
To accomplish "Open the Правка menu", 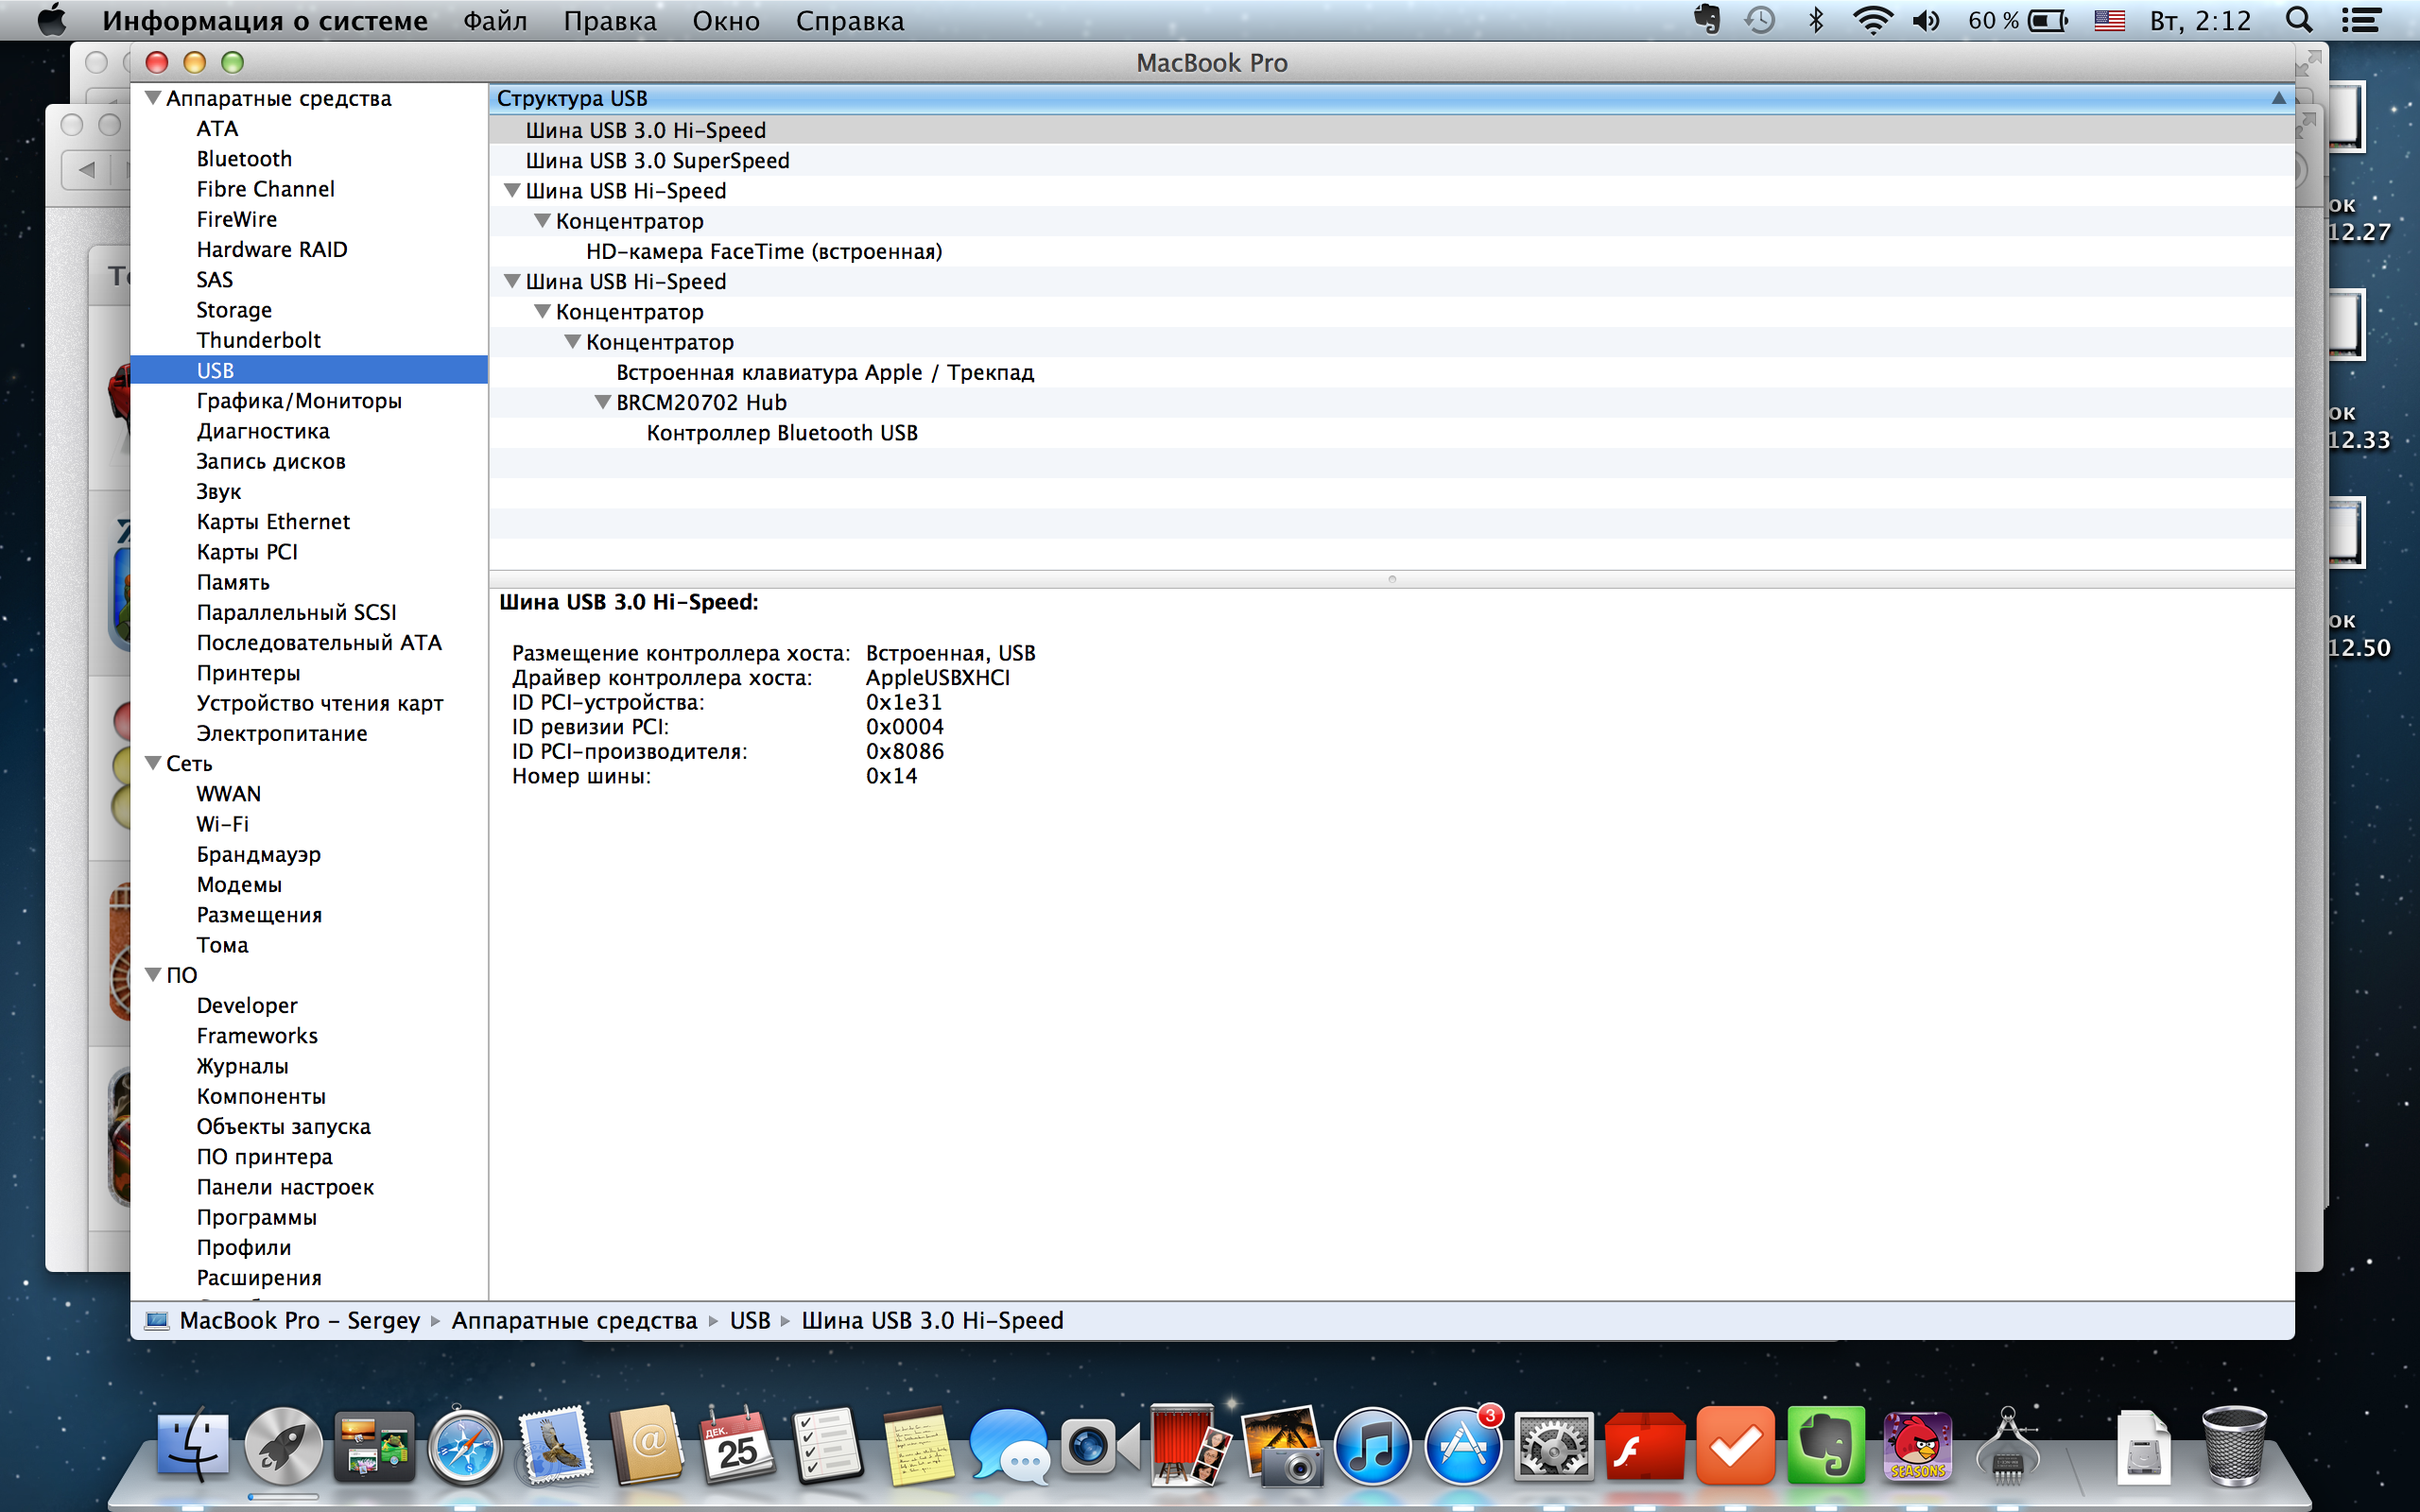I will 610,20.
